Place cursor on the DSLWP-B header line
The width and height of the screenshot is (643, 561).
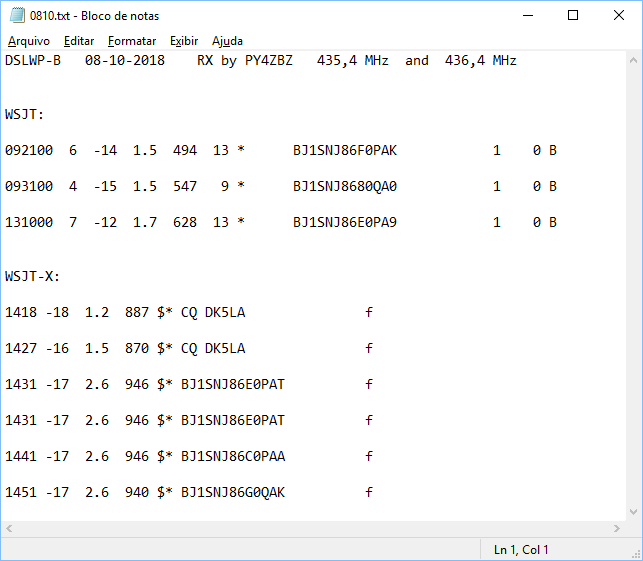(260, 61)
